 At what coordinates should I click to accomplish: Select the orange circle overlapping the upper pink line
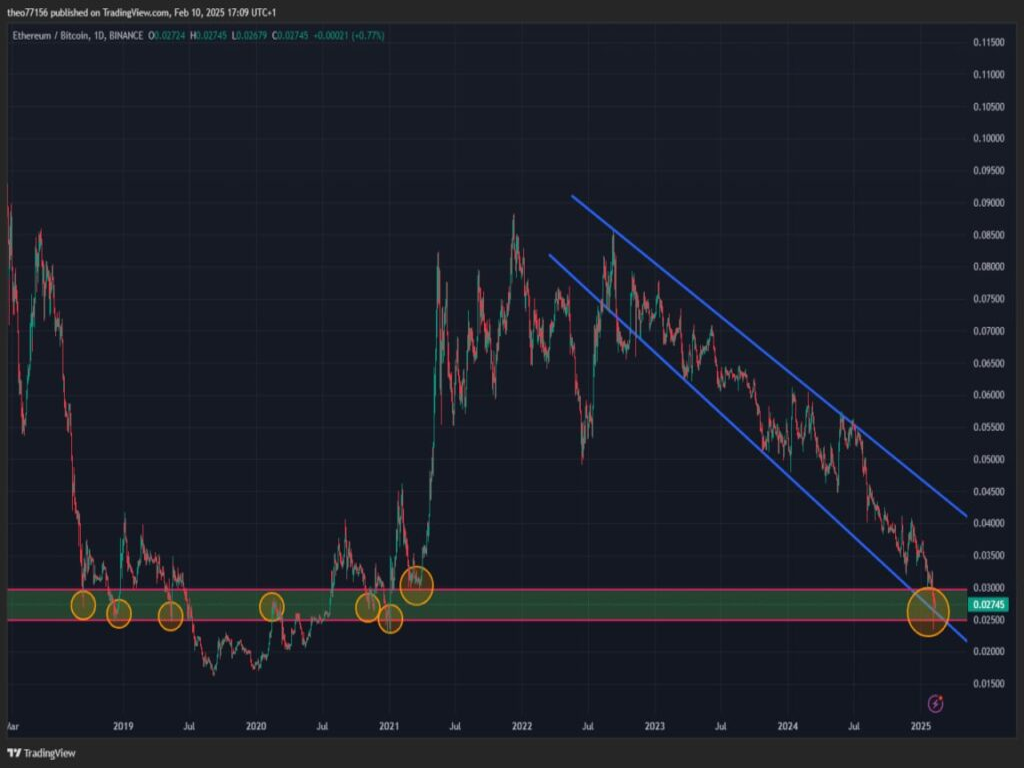tap(416, 585)
